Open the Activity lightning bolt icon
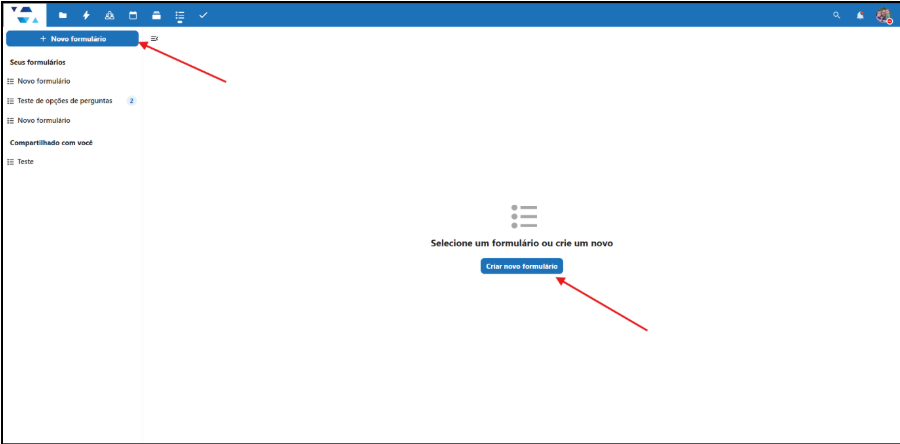The image size is (900, 444). (86, 15)
